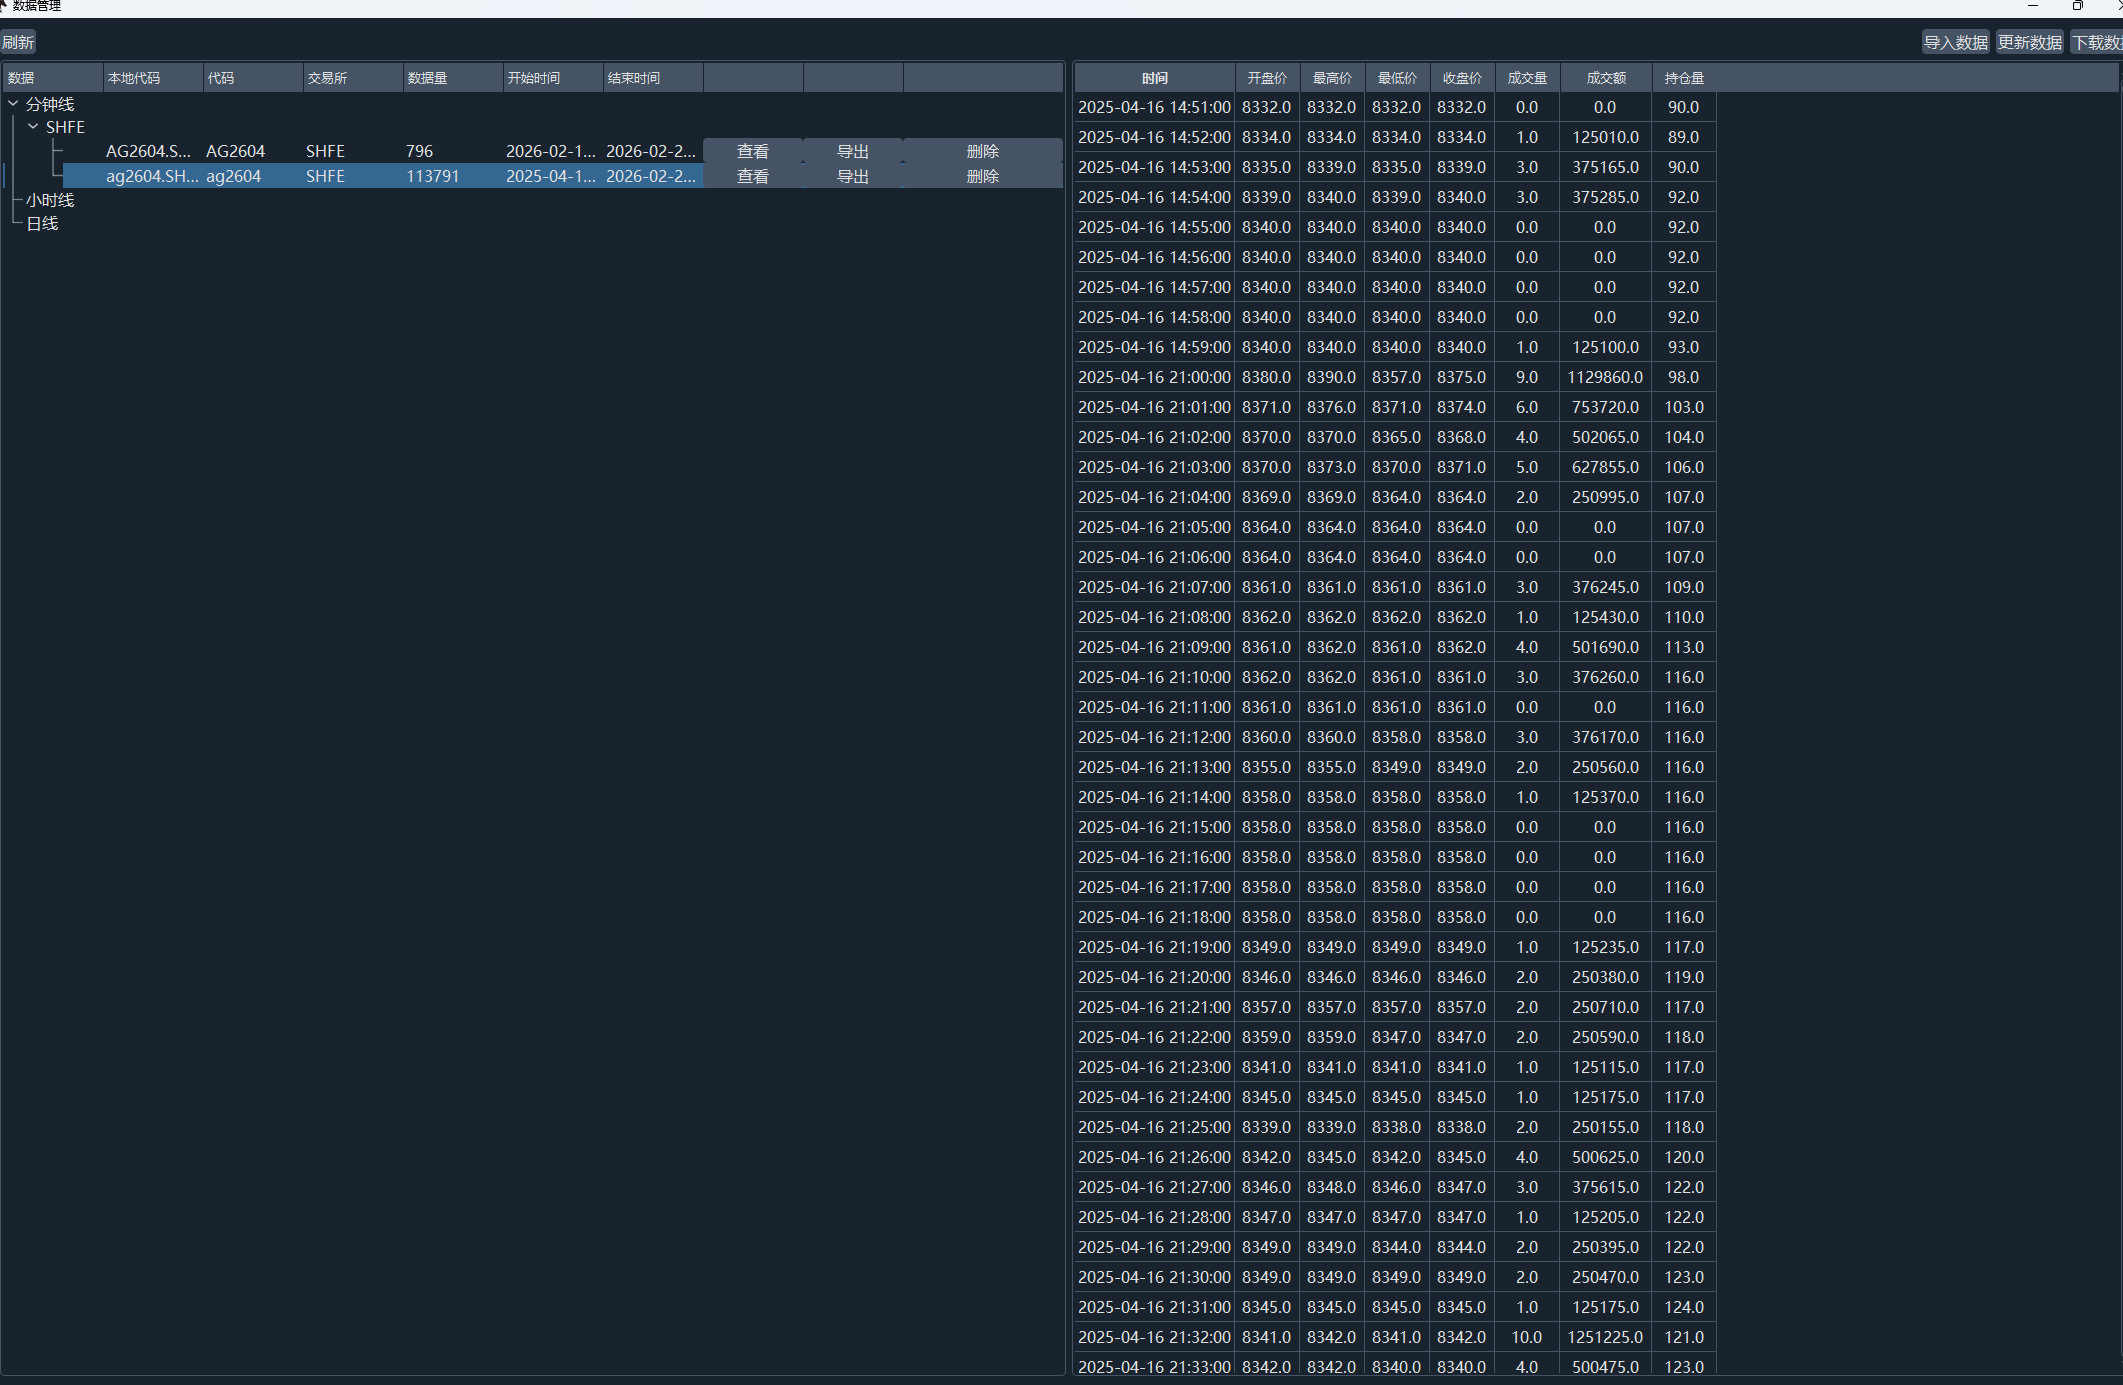
Task: Click the 下载数据 download button
Action: [2097, 42]
